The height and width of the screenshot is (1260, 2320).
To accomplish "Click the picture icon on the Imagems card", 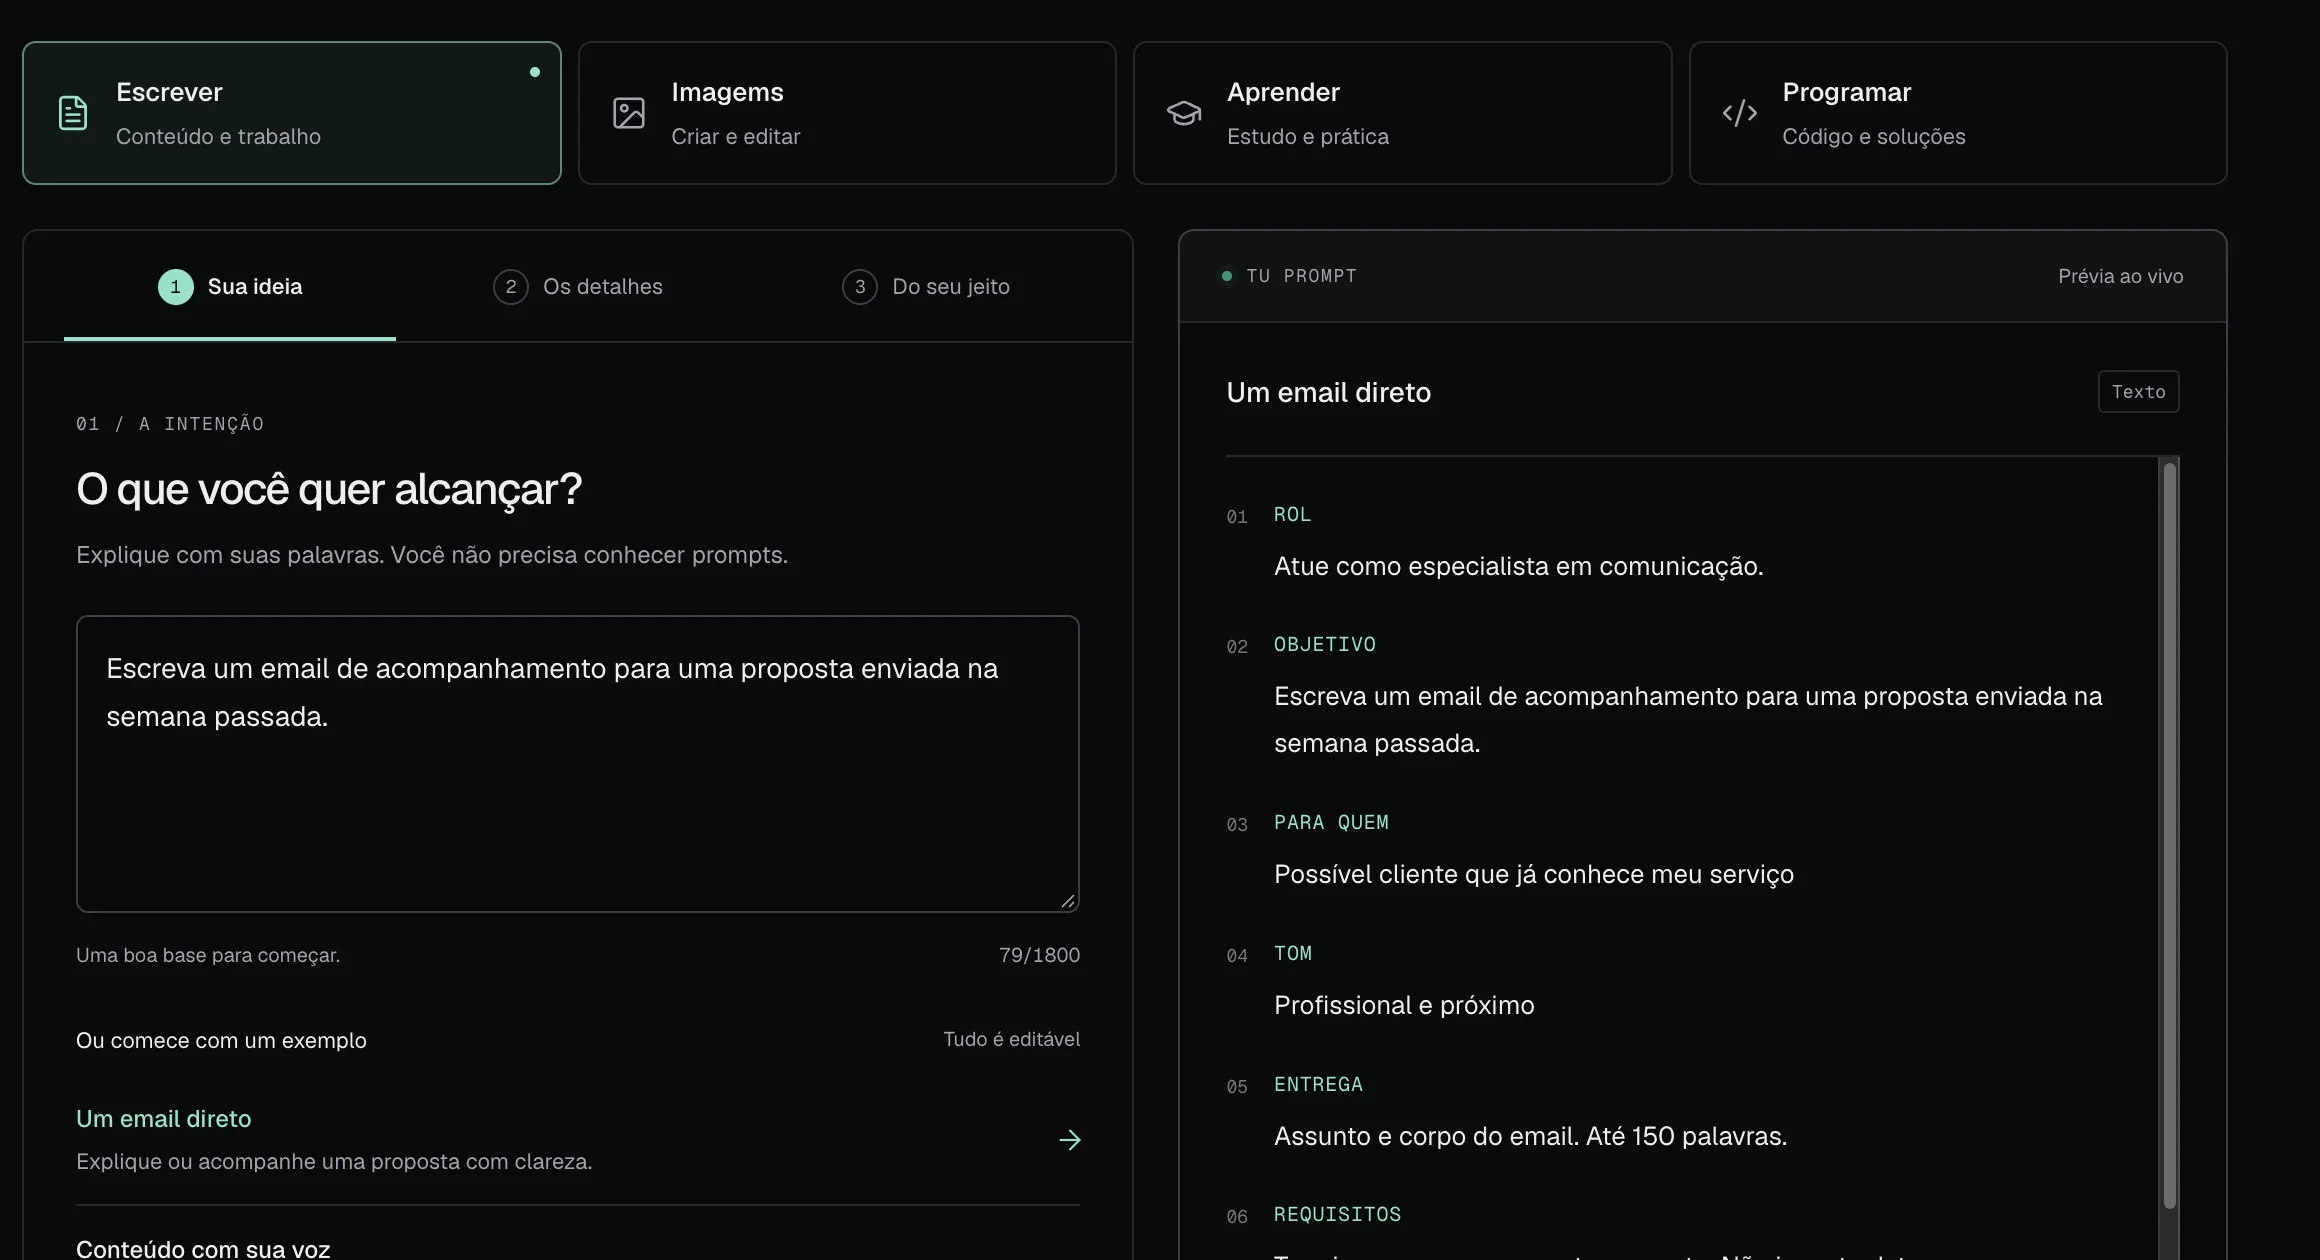I will click(x=629, y=113).
